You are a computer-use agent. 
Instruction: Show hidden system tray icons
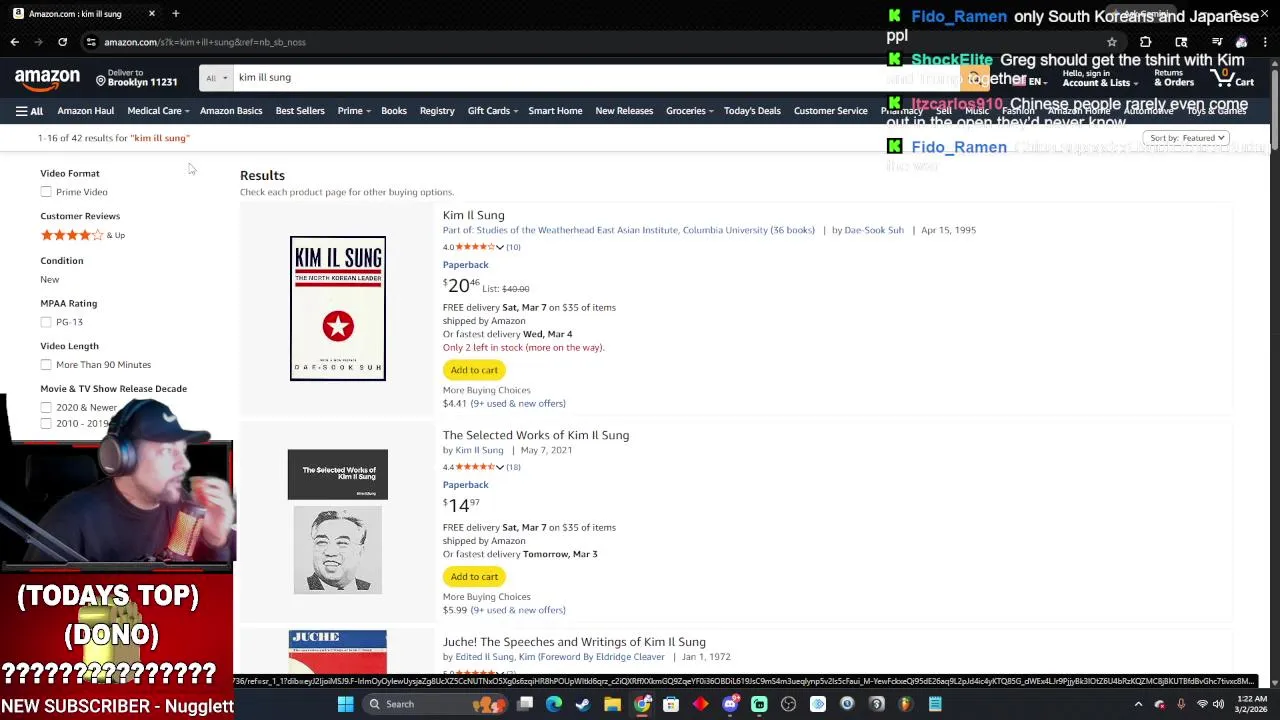(1138, 704)
